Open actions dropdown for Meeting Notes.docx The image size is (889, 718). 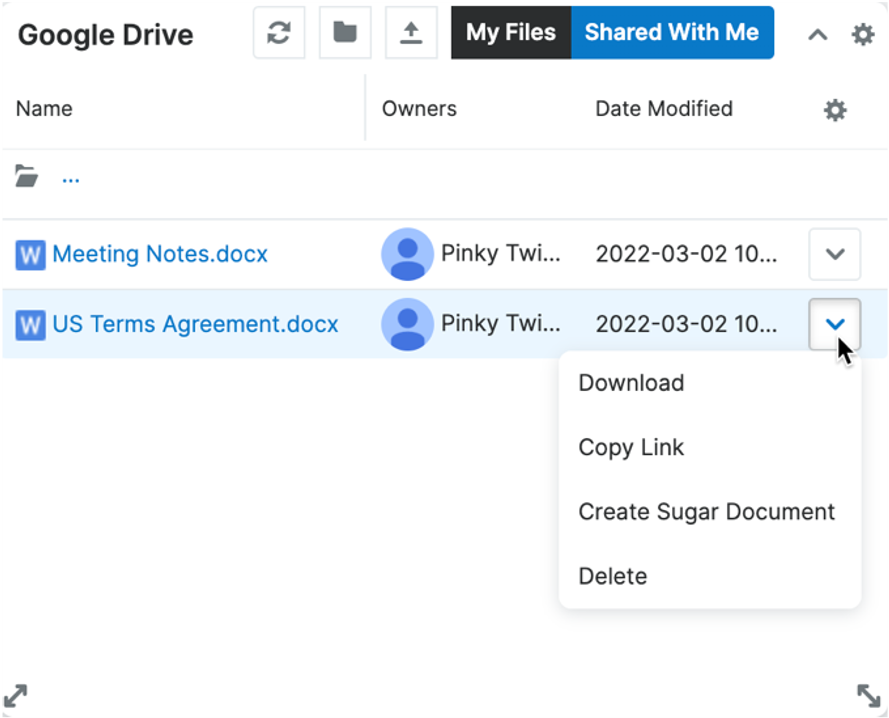click(834, 254)
